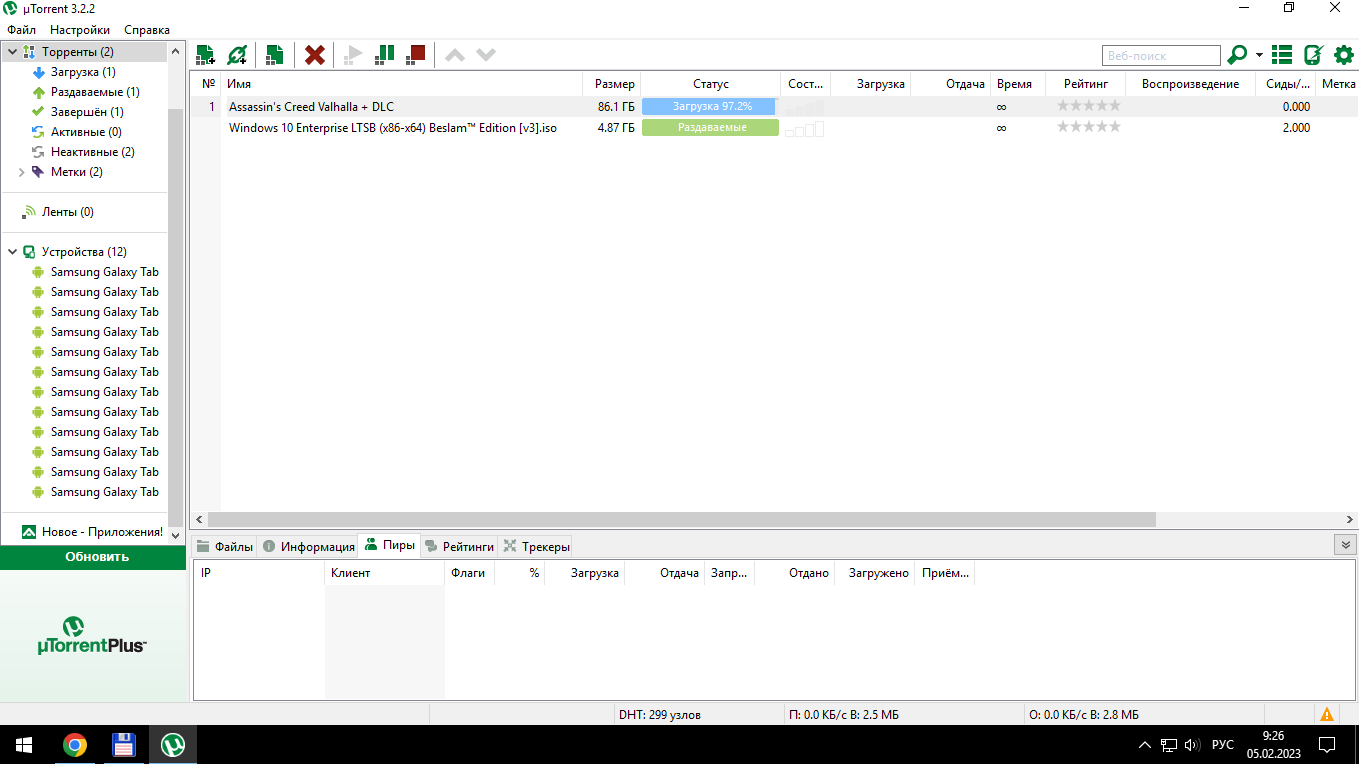Viewport: 1359px width, 764px height.
Task: Select the Активные (0) sidebar filter
Action: 86,132
